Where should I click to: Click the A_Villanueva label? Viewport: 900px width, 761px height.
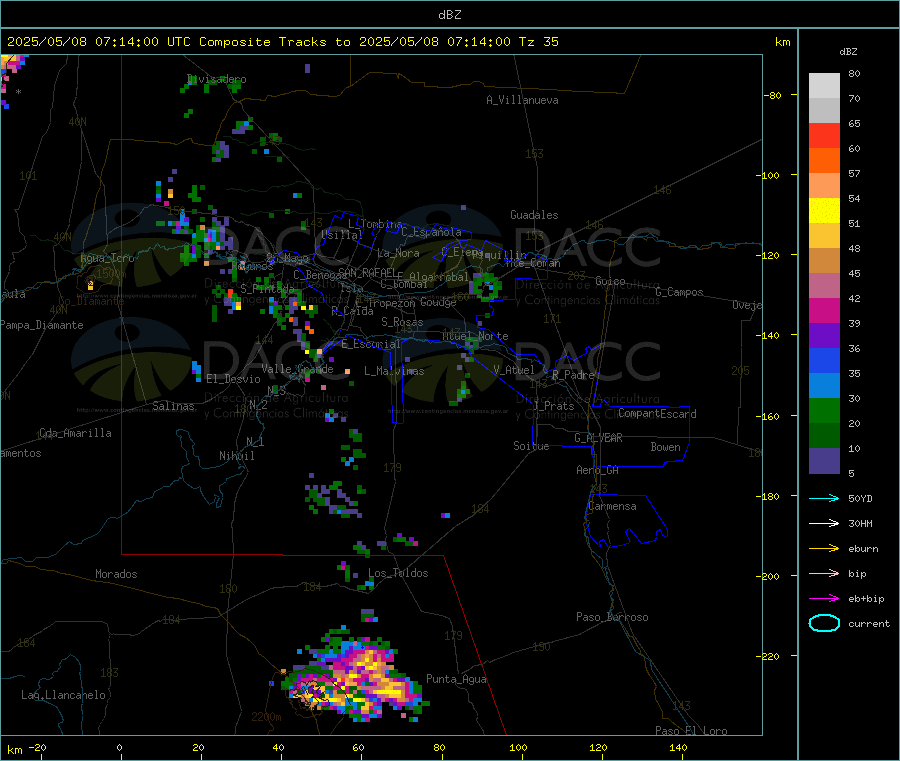click(522, 100)
